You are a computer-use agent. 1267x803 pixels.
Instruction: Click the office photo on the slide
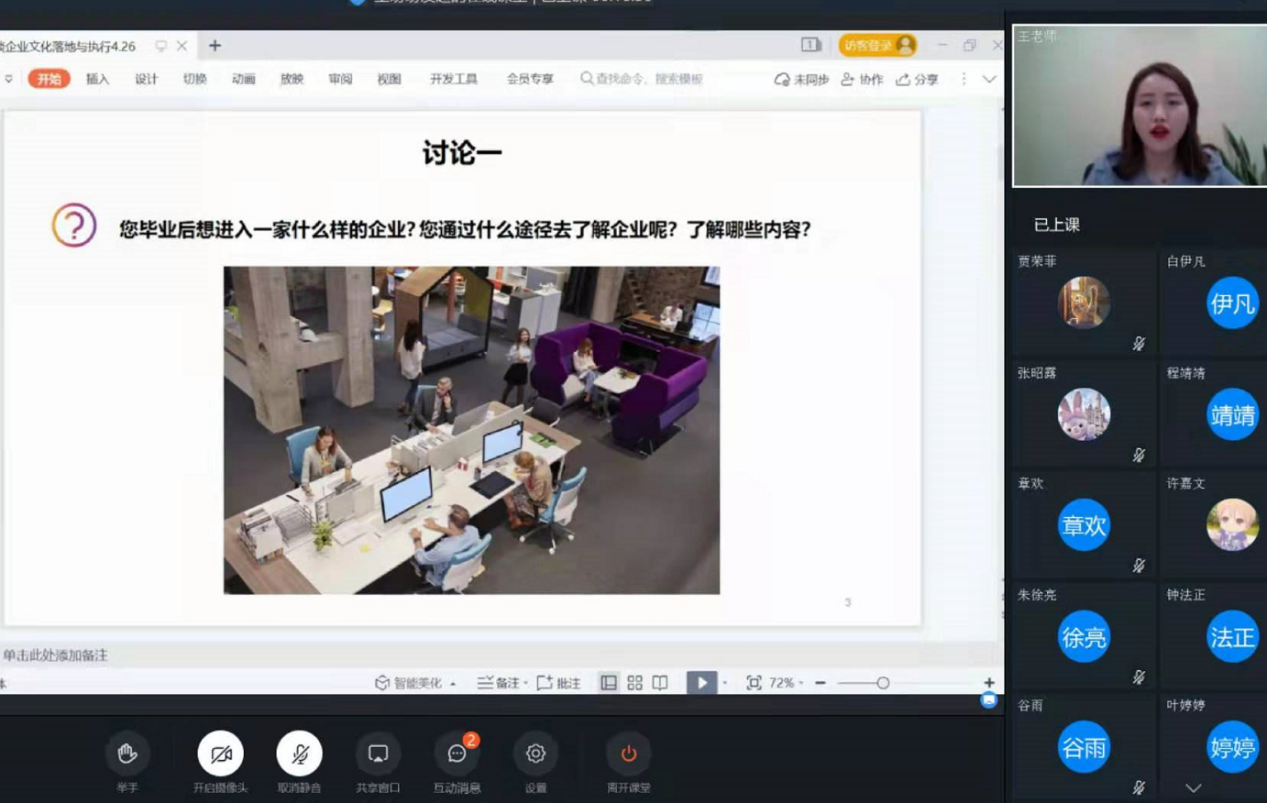(x=471, y=430)
